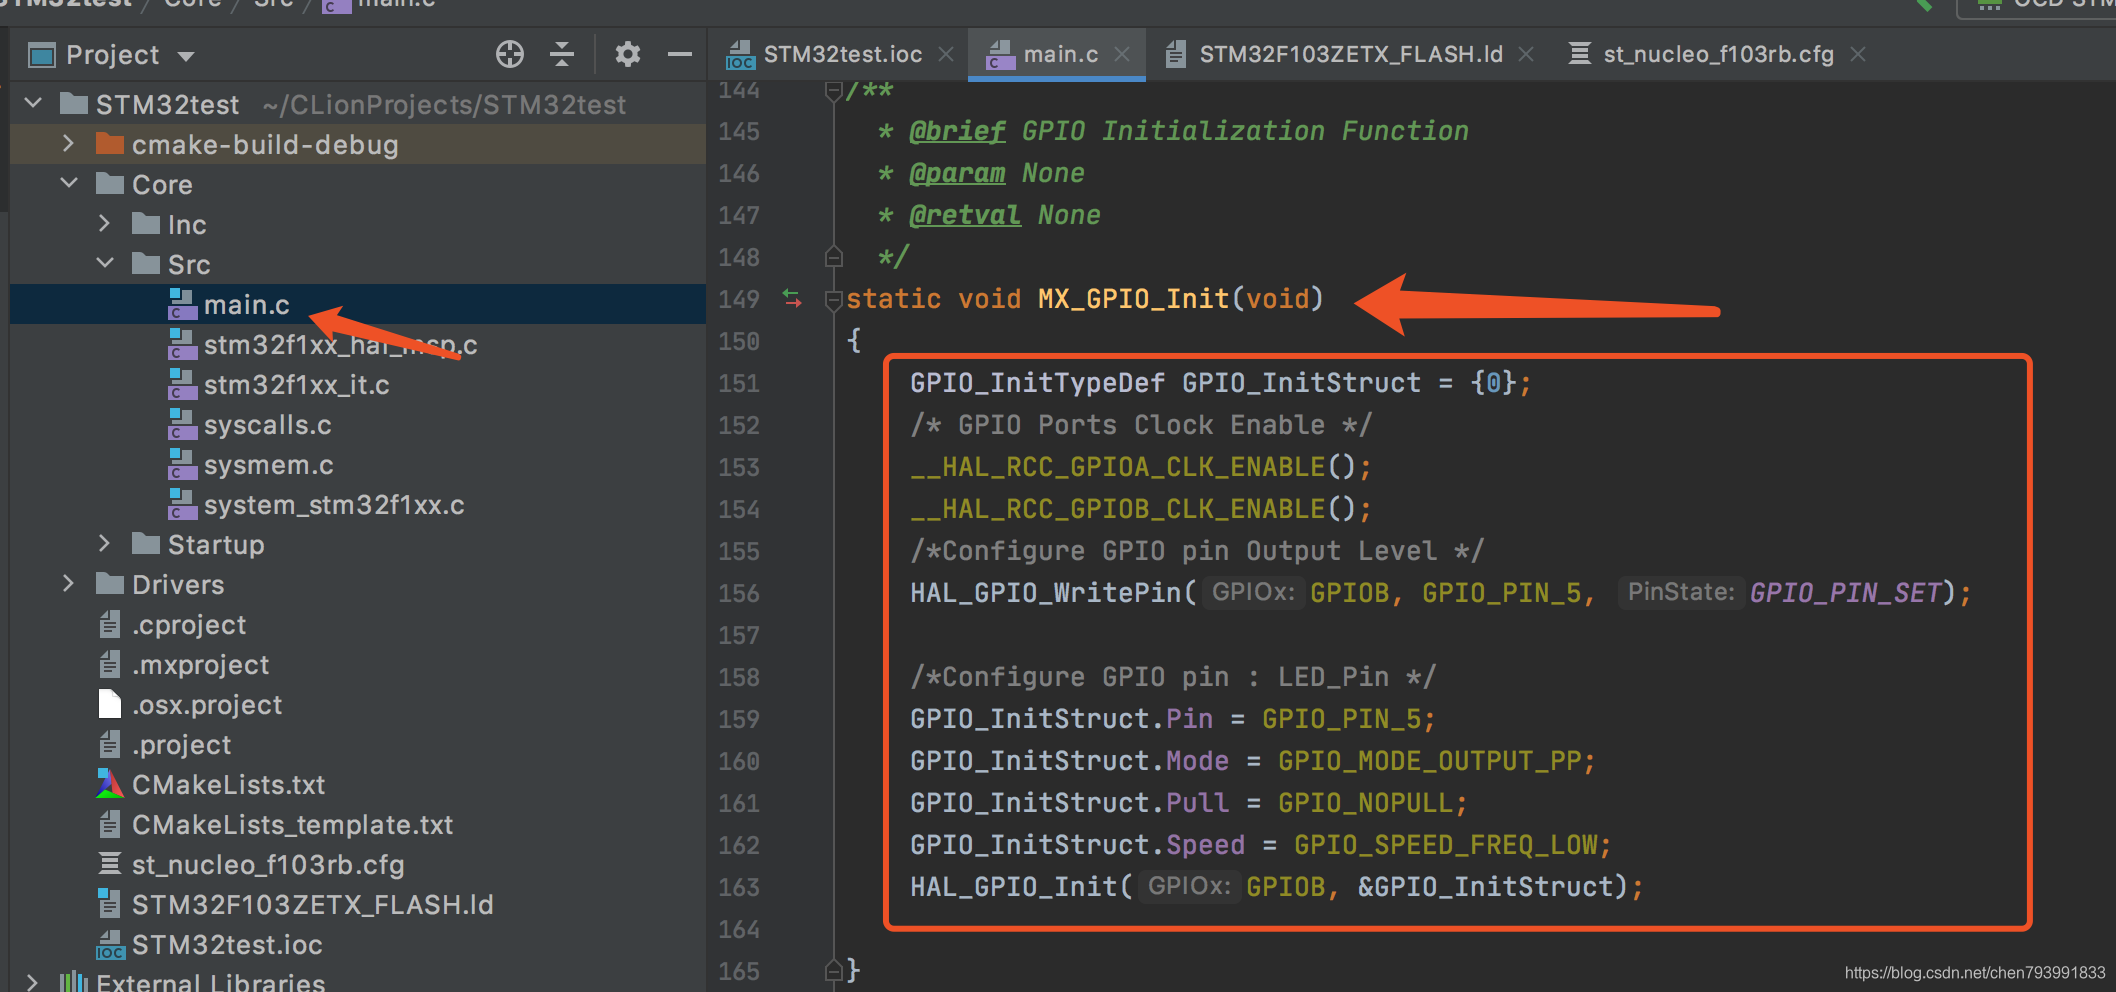
Task: Select main.c in project tree
Action: point(246,305)
